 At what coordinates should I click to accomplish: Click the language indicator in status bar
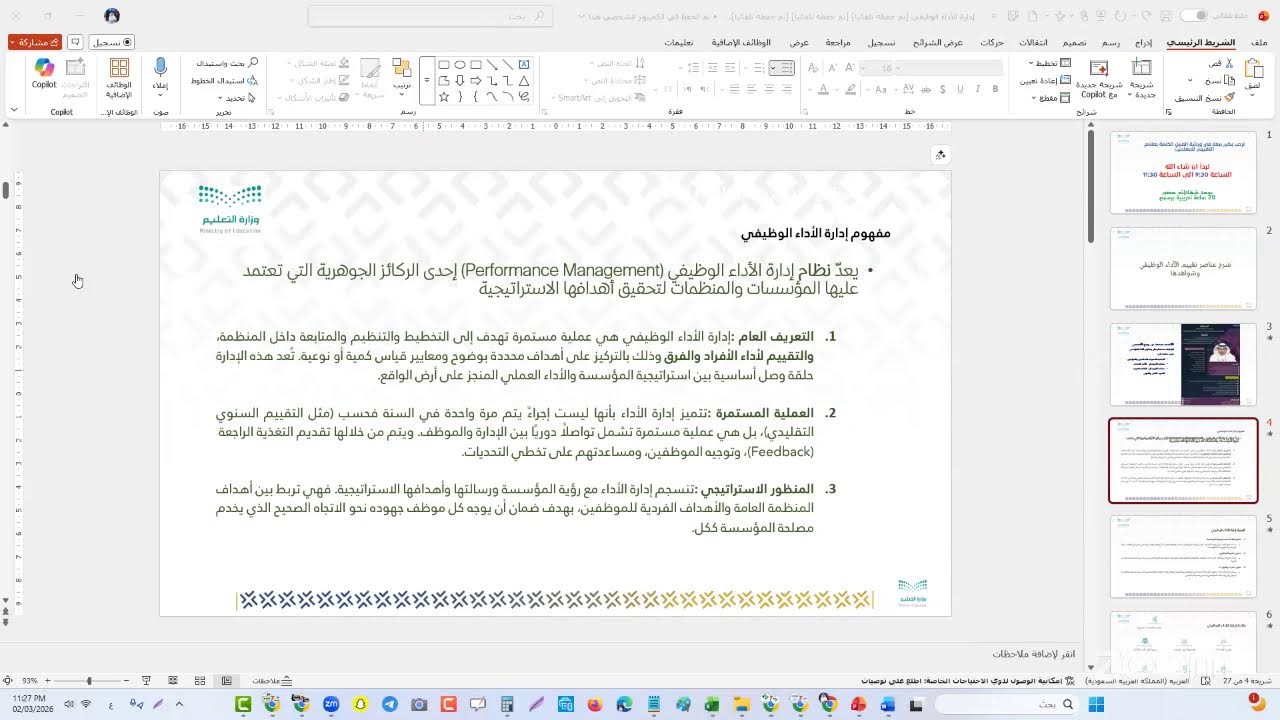pyautogui.click(x=1137, y=681)
